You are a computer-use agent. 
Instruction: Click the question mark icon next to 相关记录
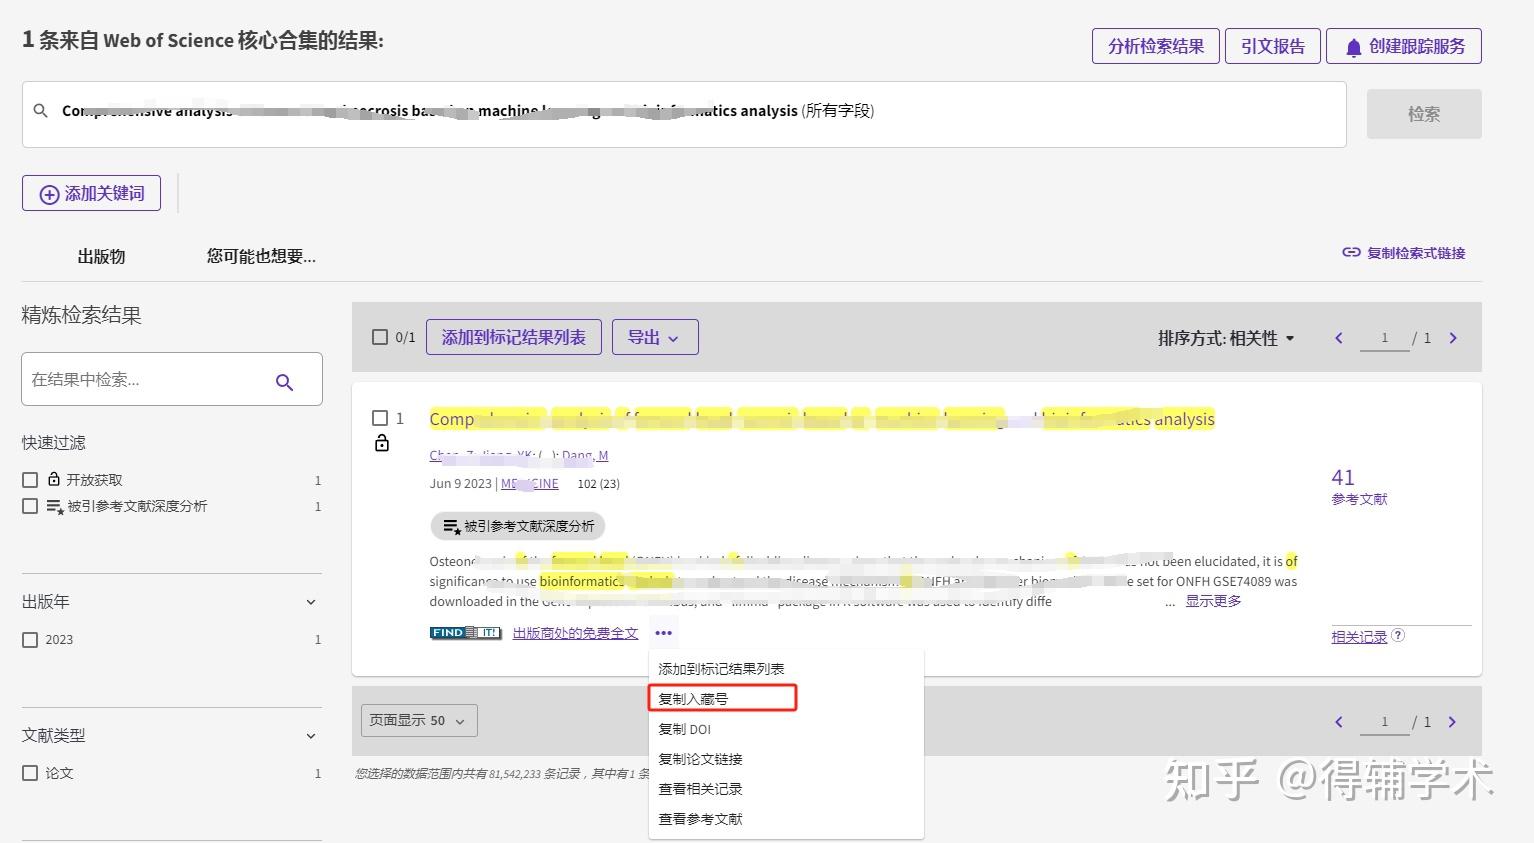[x=1398, y=636]
